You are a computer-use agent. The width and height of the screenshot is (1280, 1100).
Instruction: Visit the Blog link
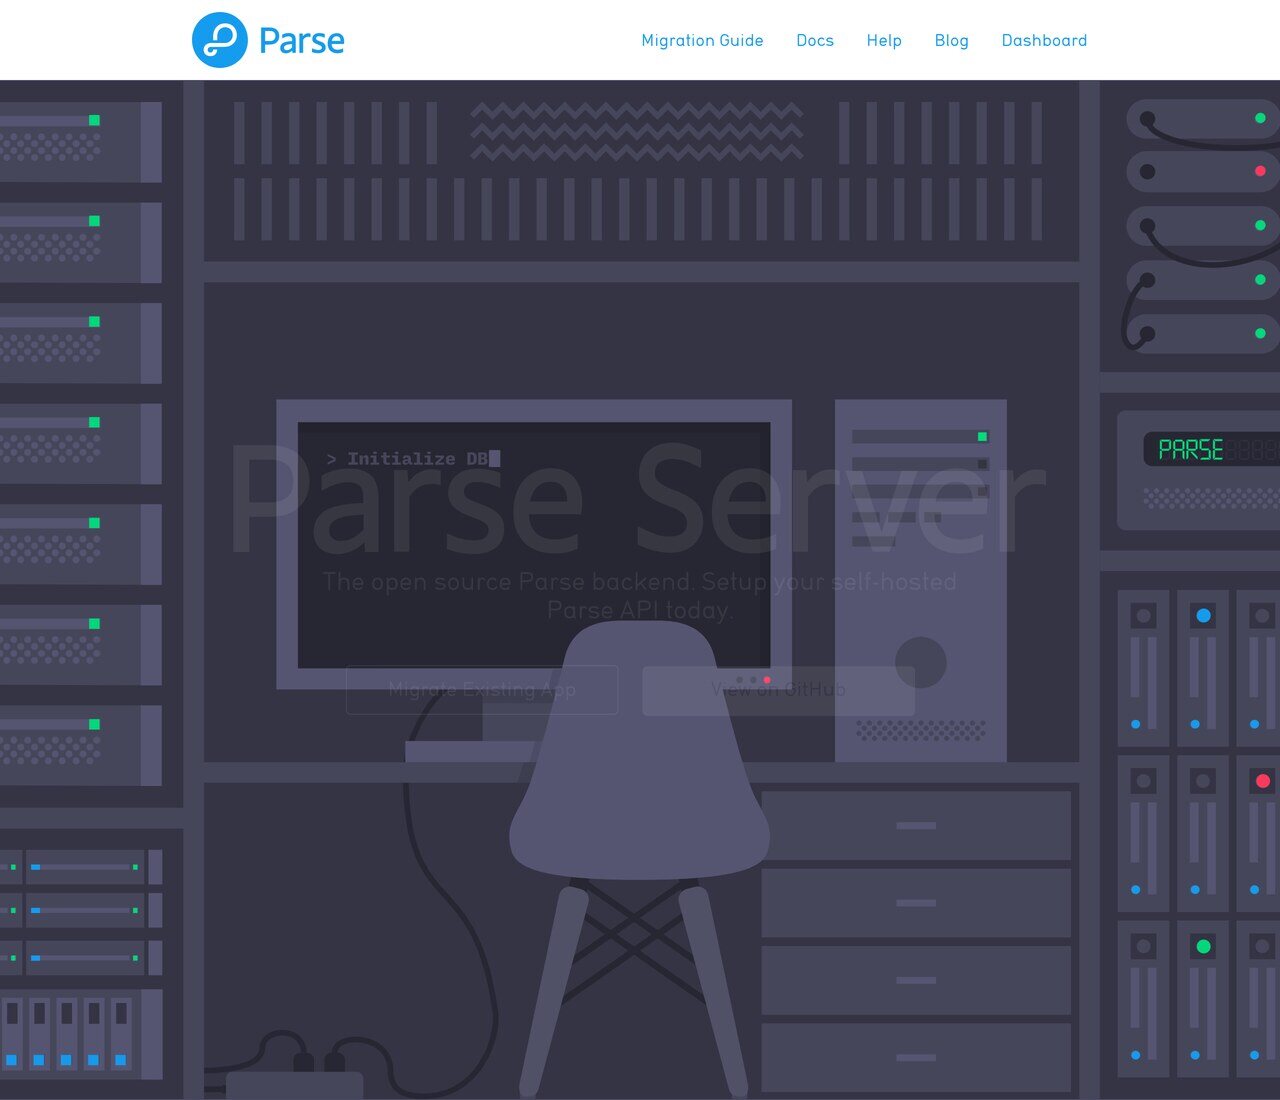[951, 40]
